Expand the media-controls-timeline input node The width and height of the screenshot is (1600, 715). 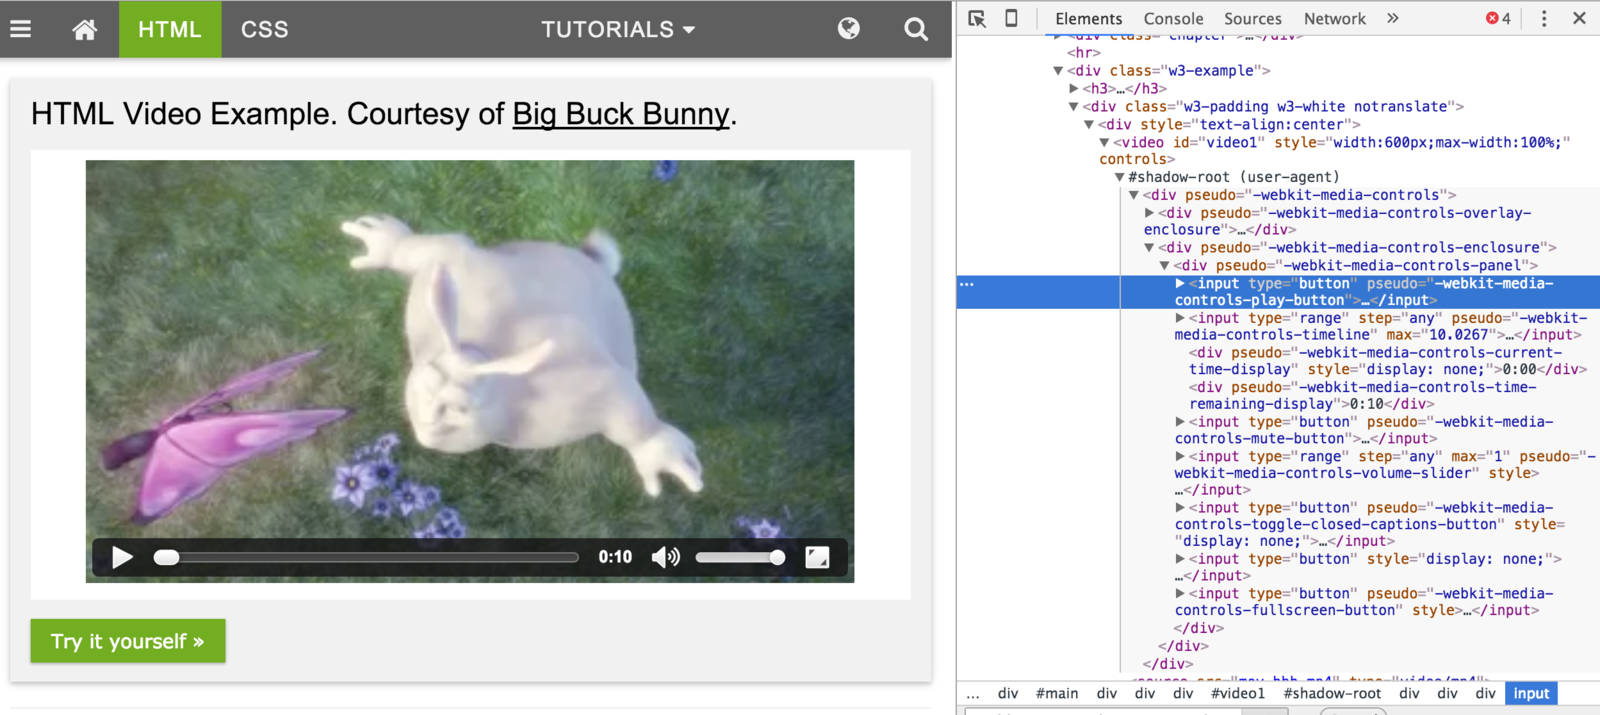click(x=1180, y=318)
